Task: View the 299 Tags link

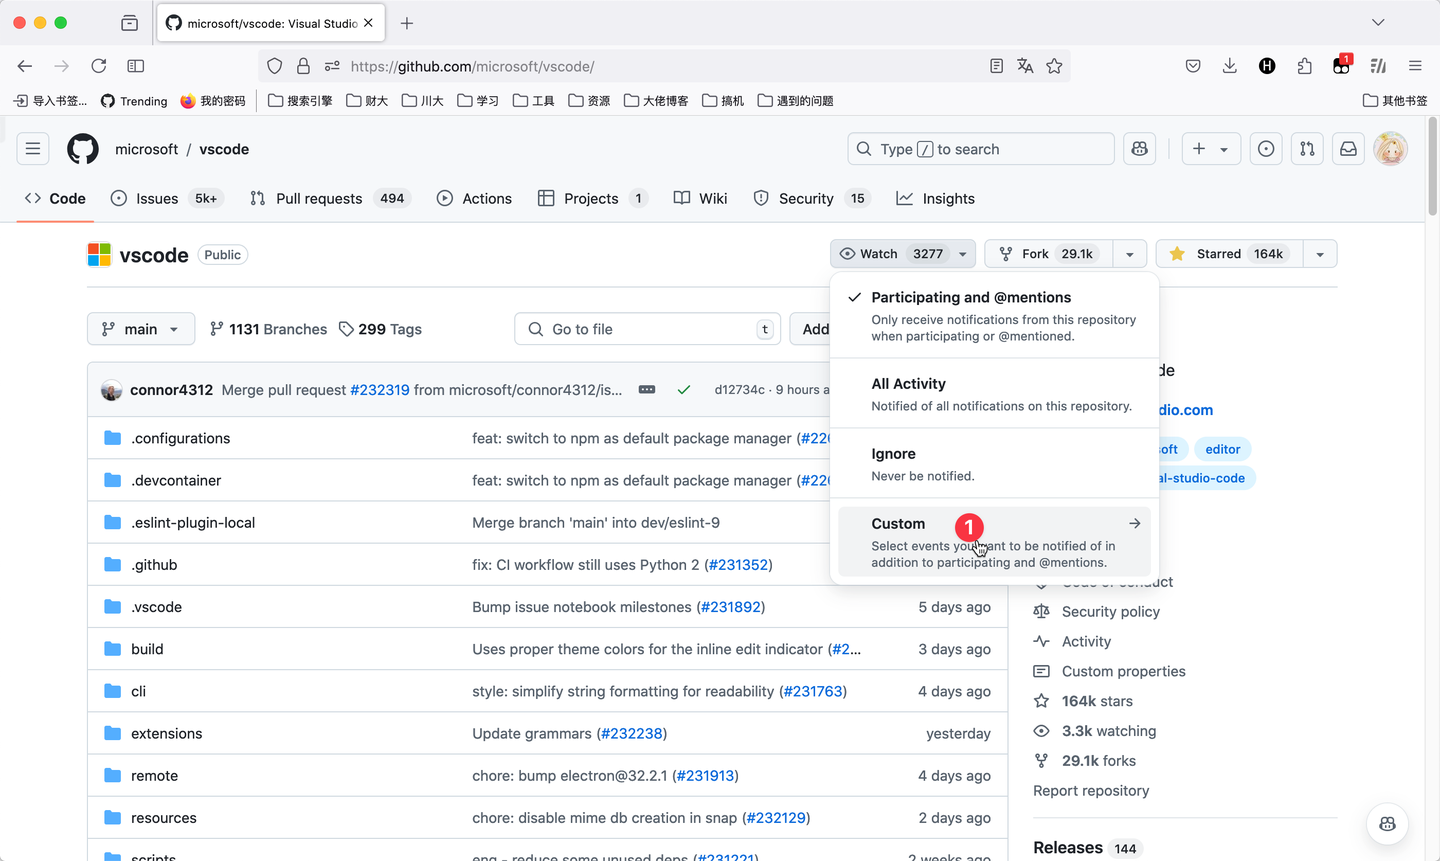Action: coord(380,329)
